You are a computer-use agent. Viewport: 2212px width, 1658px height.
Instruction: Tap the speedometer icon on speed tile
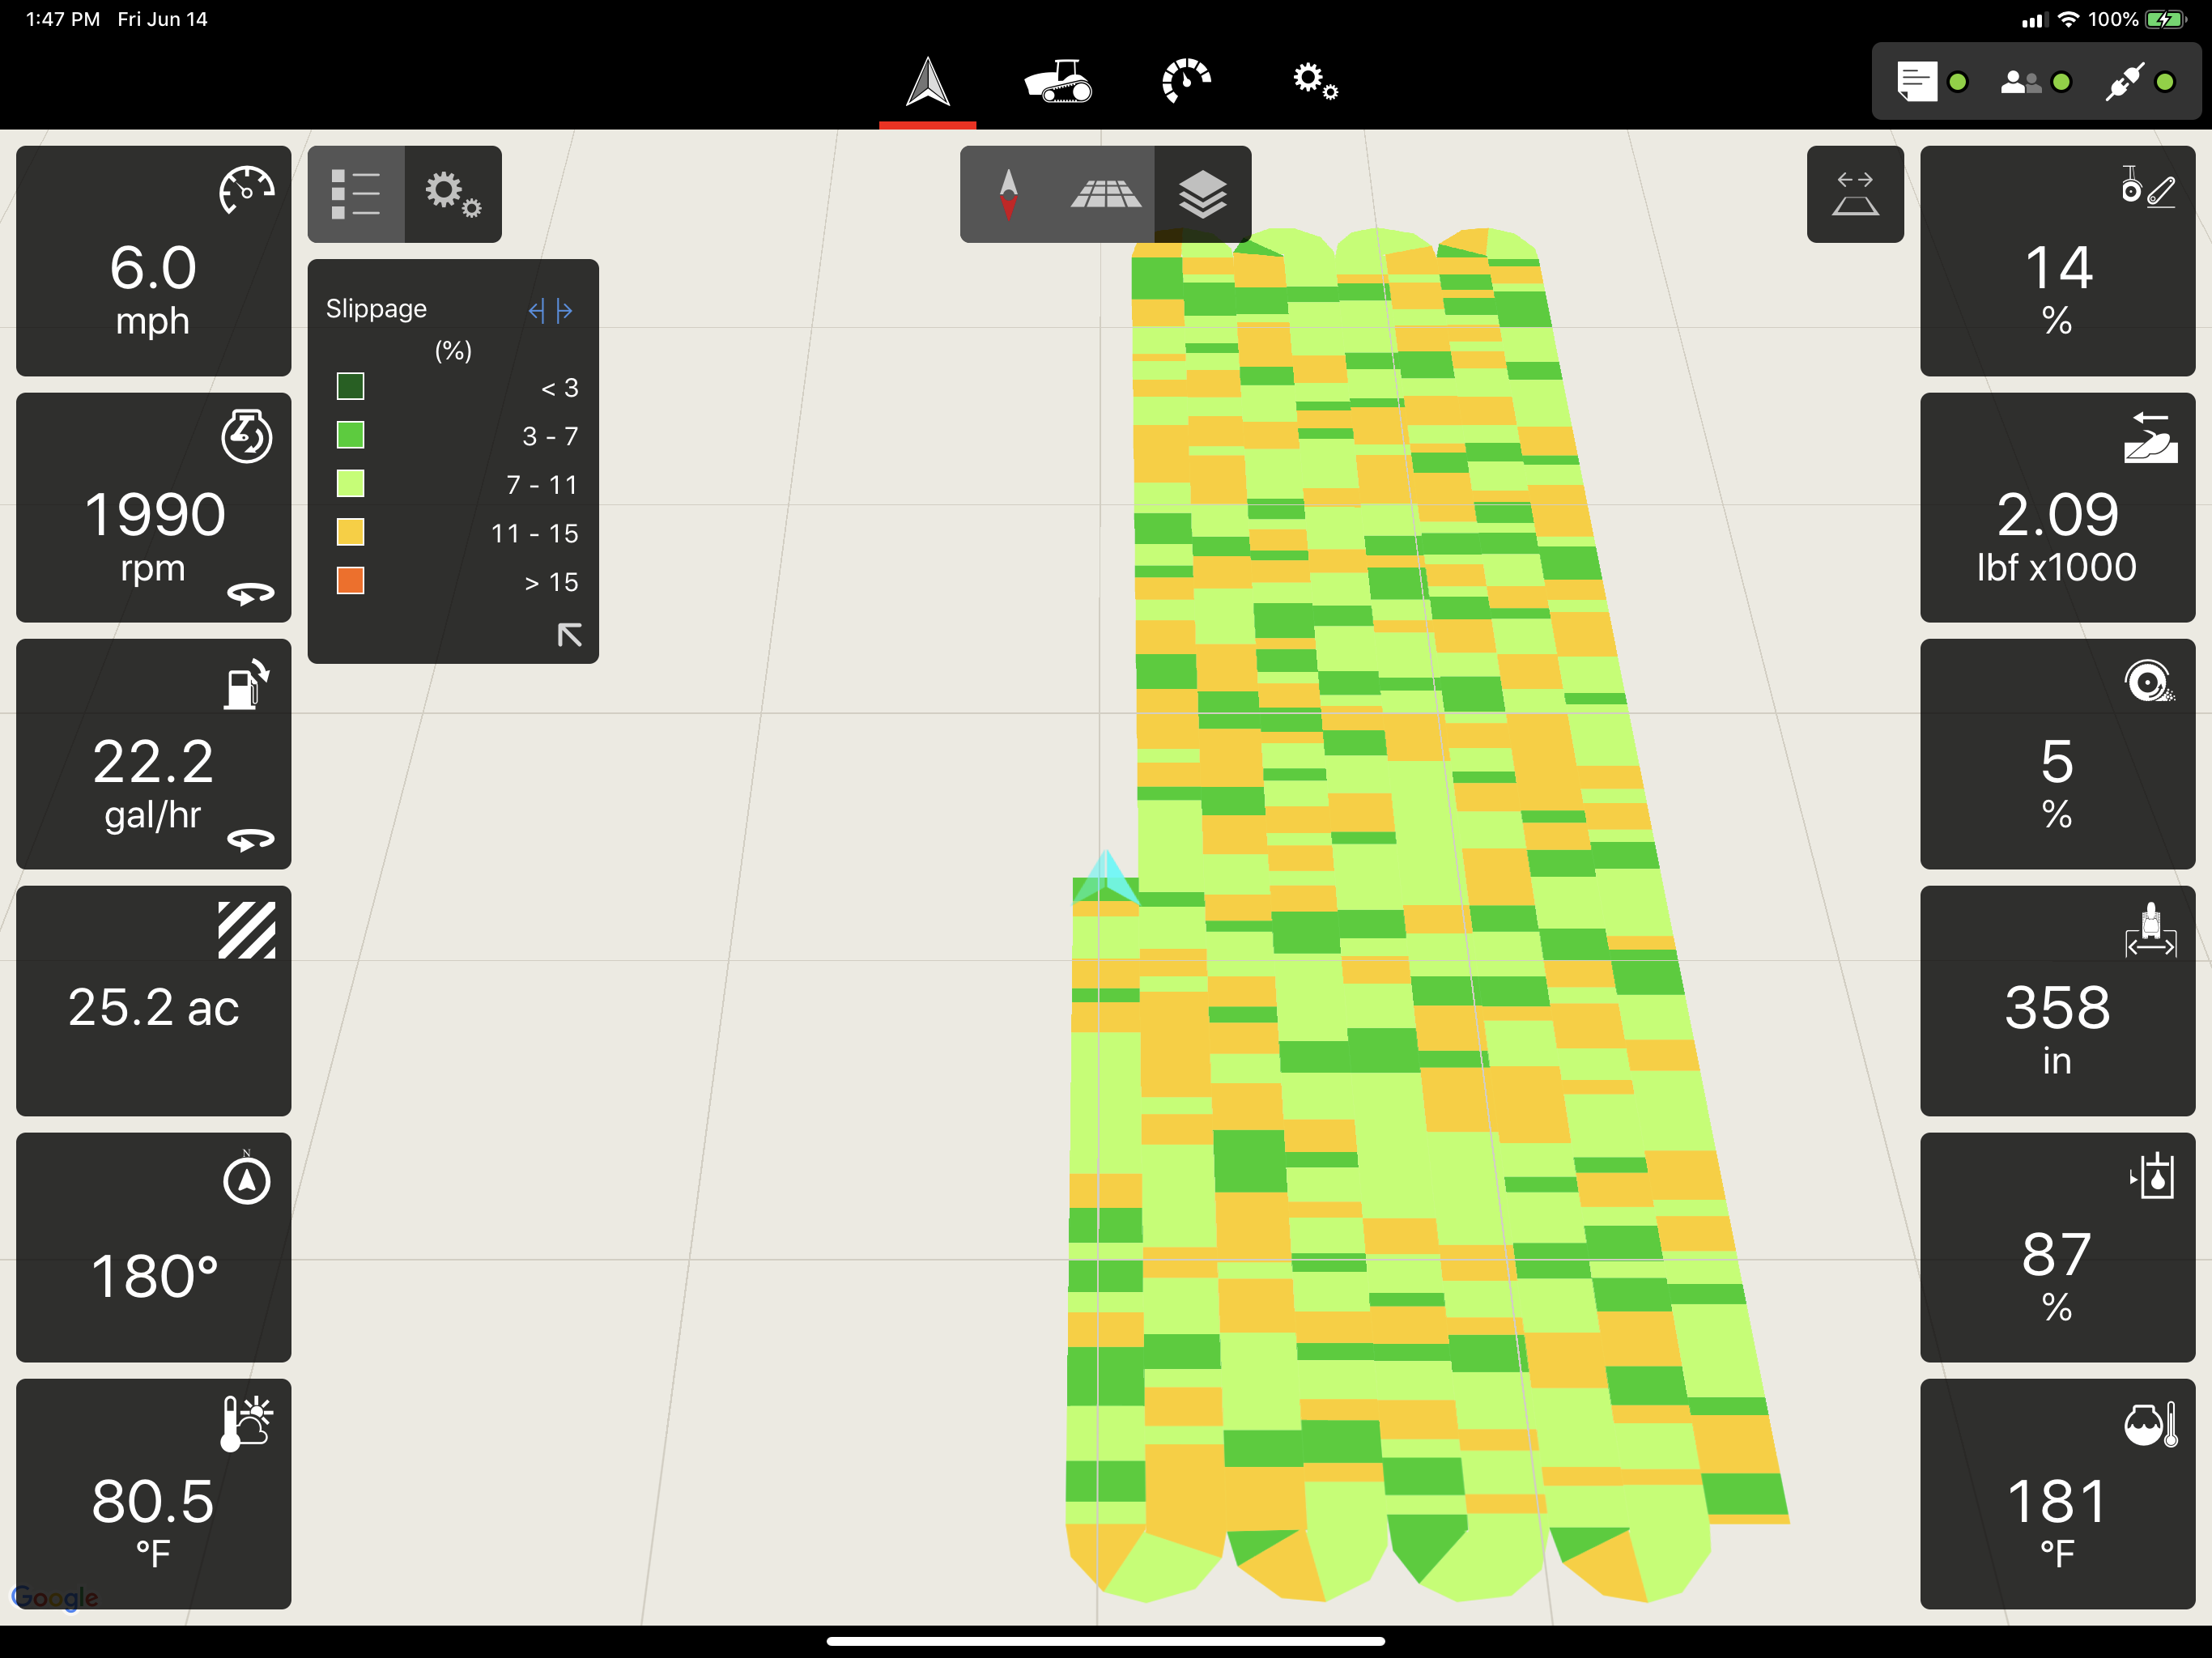point(246,190)
